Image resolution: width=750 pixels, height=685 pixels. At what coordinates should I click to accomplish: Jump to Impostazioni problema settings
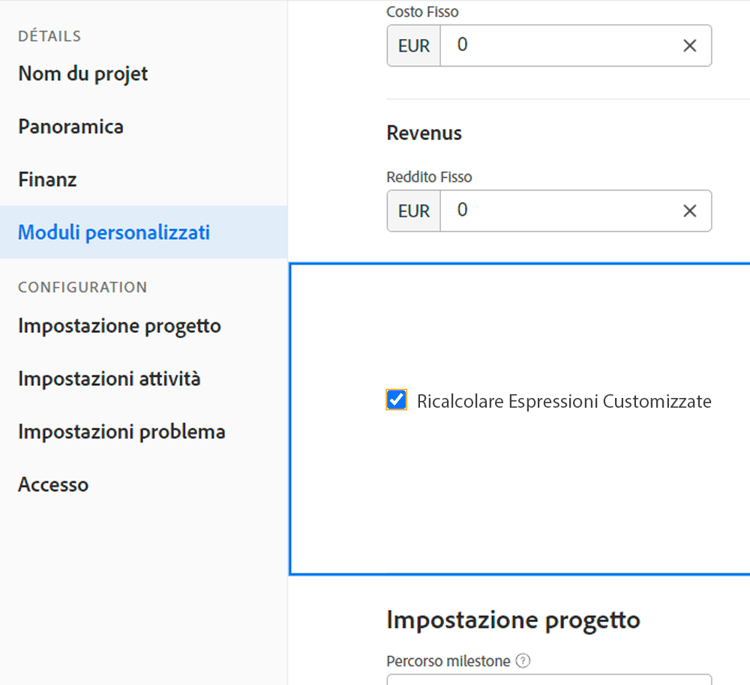click(121, 432)
